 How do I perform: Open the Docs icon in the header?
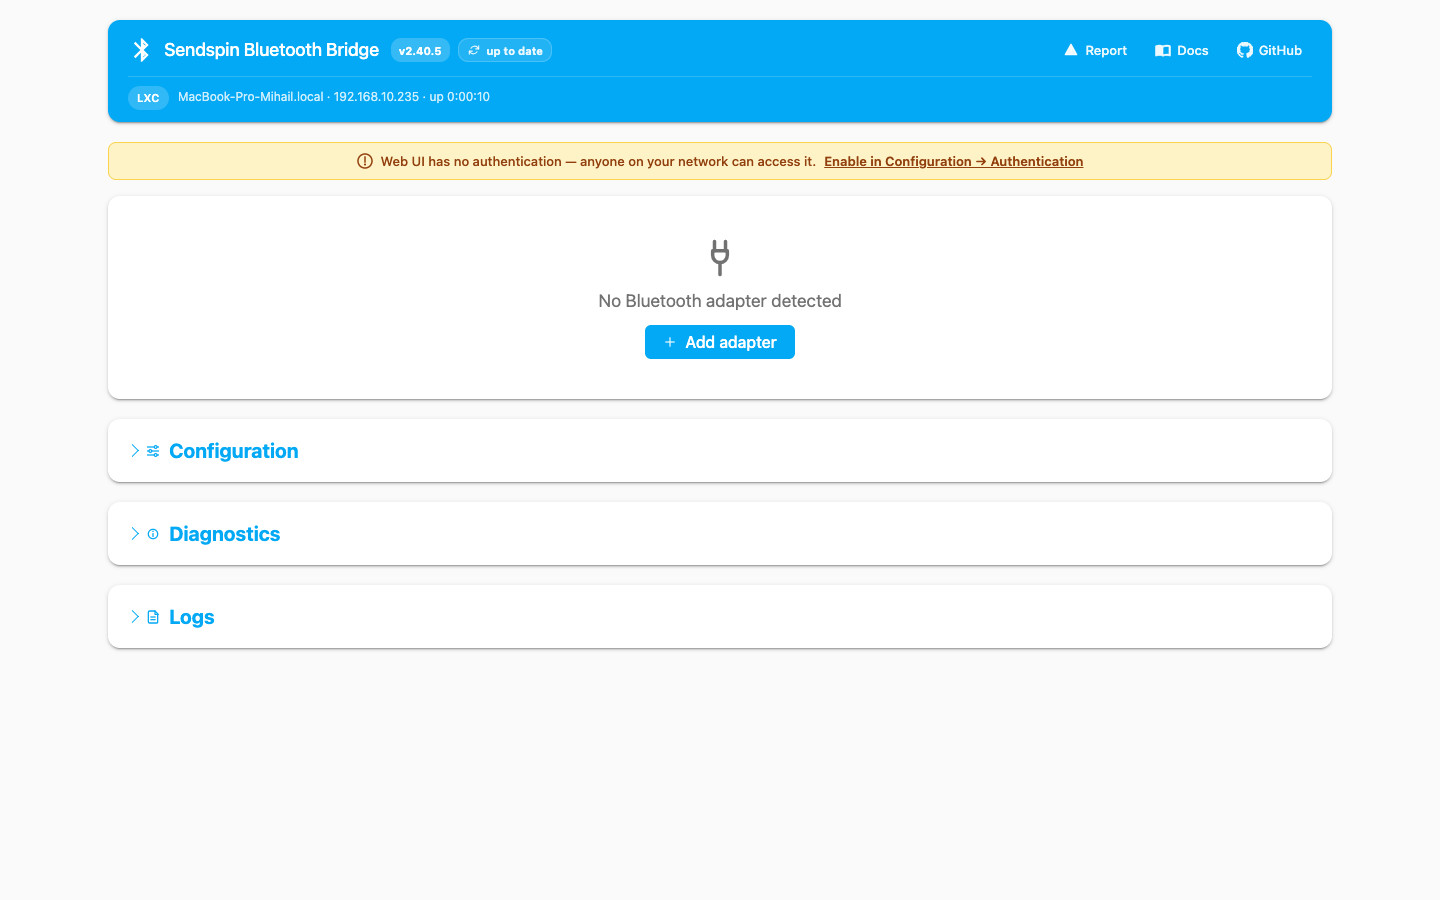pos(1162,50)
